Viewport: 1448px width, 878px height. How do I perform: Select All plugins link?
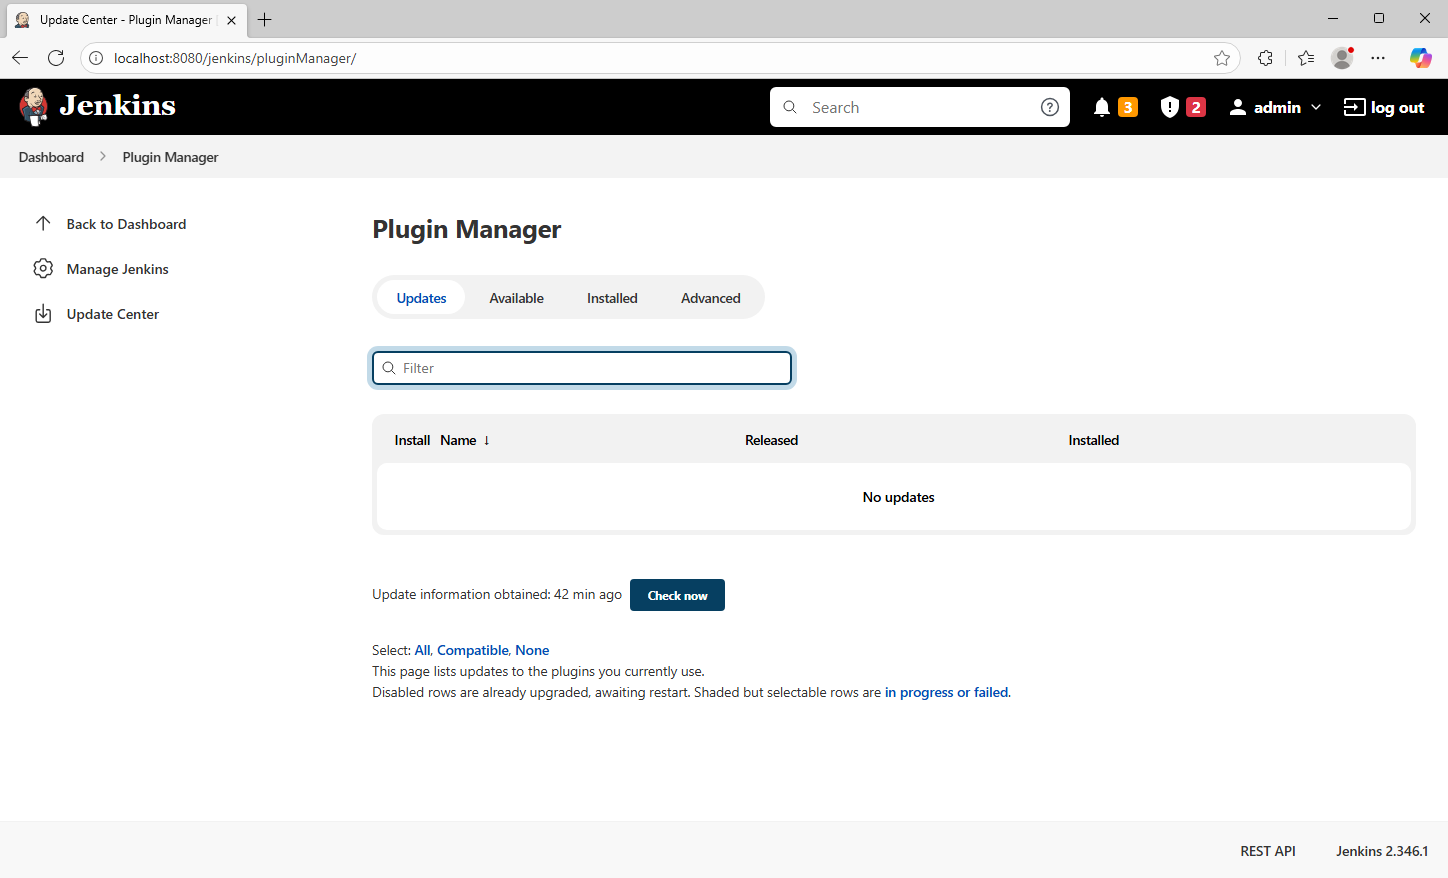(x=422, y=650)
